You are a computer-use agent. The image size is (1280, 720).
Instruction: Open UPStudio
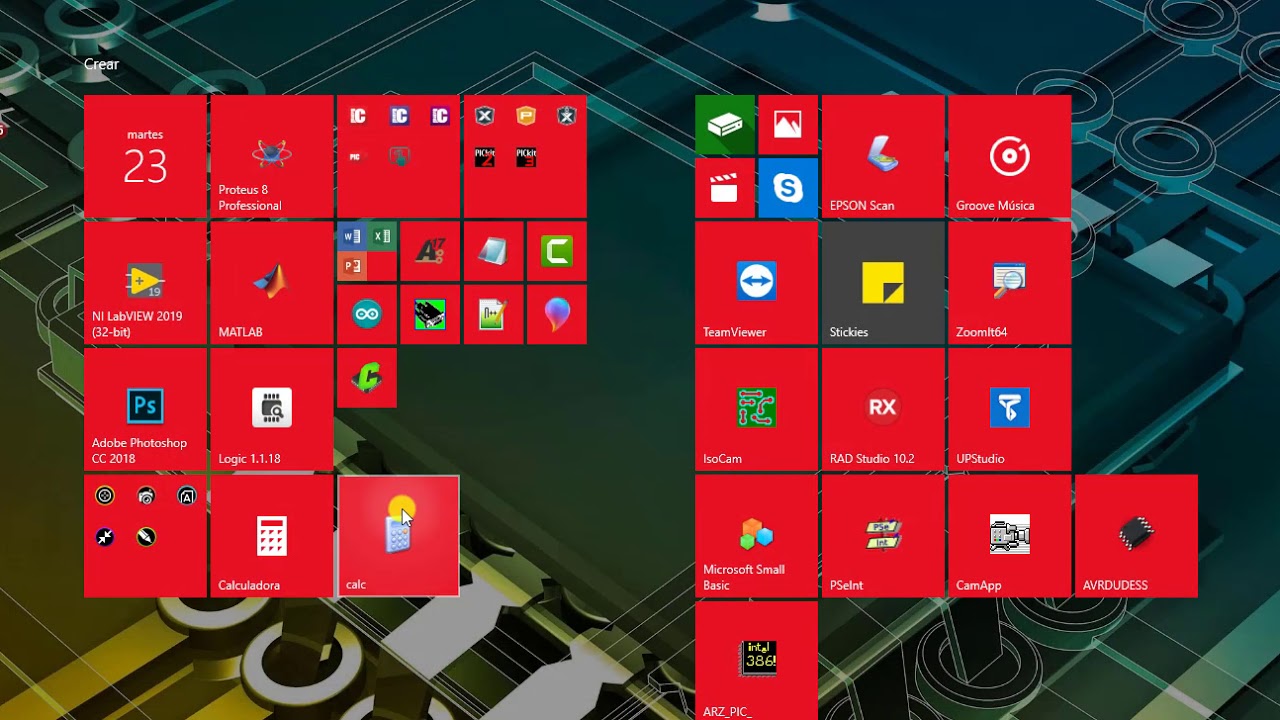click(x=1010, y=410)
